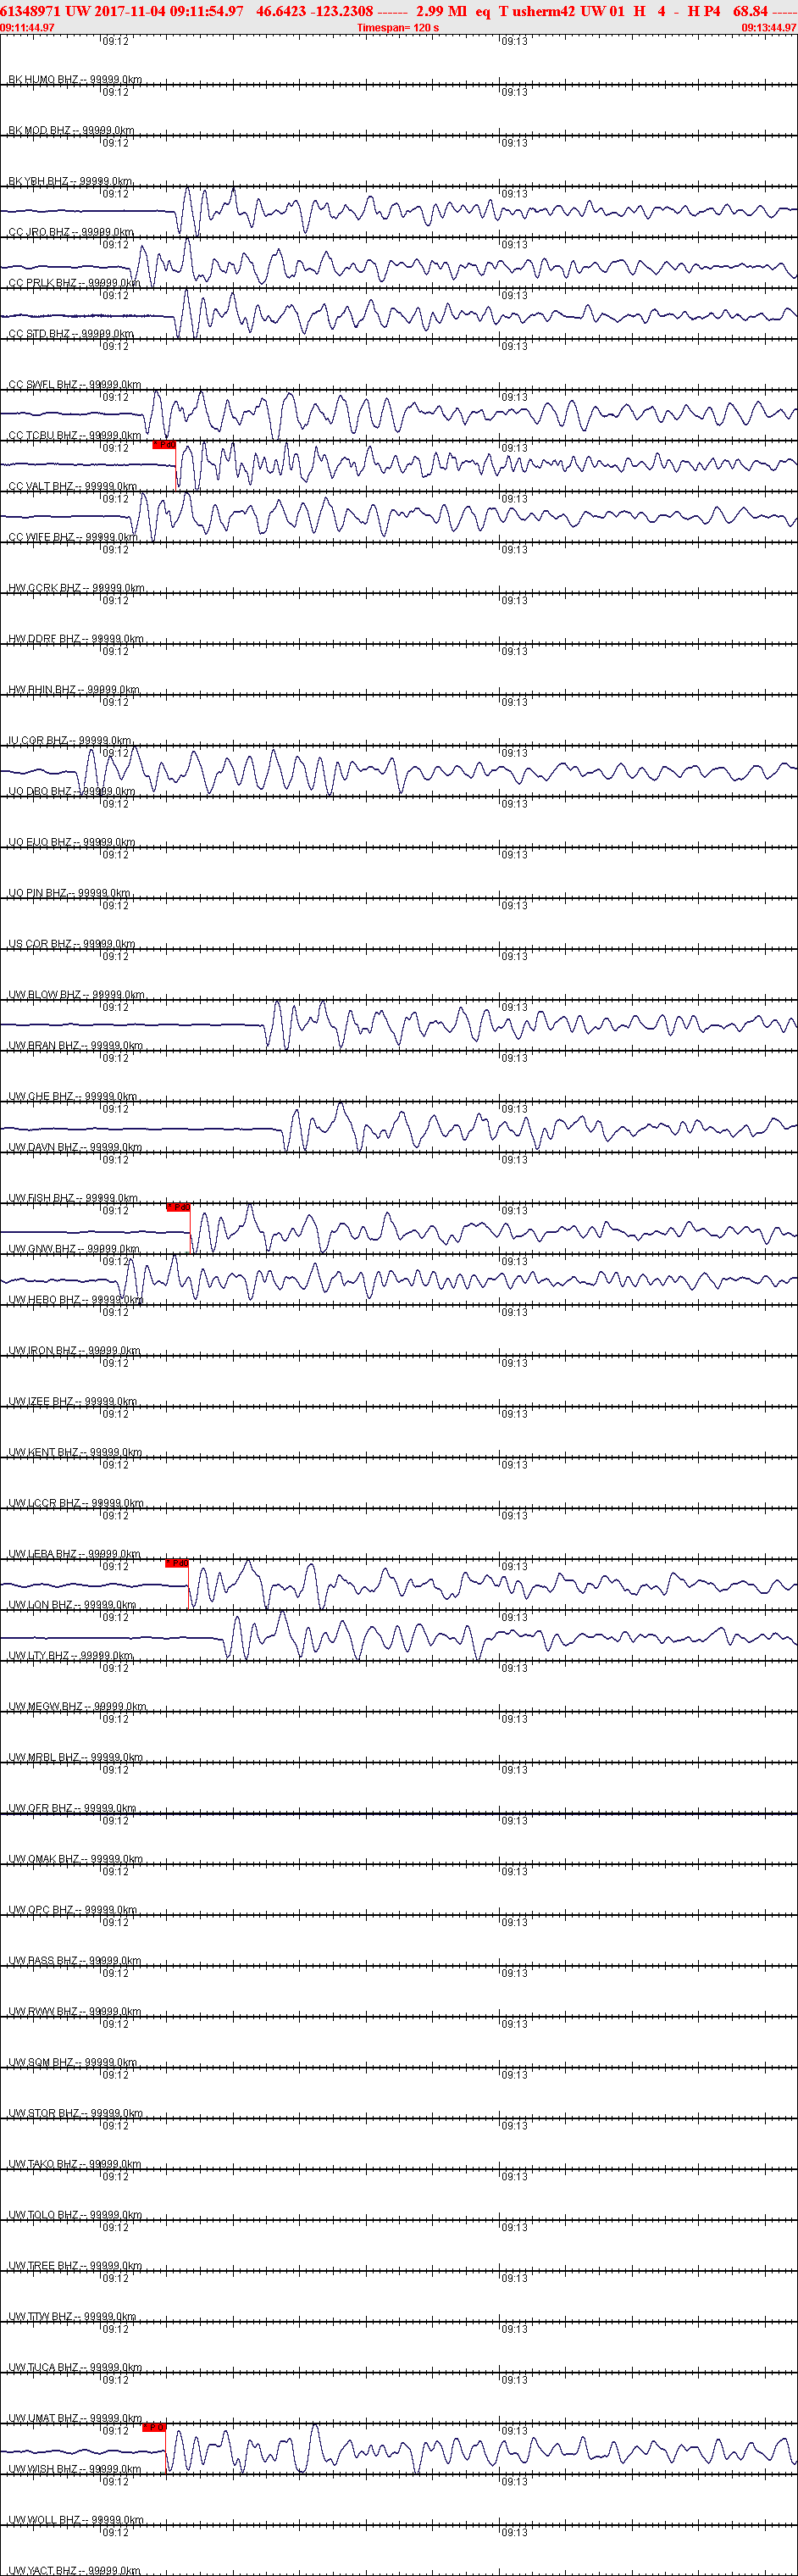
Task: Click the UW.OMAK BHZ channel label
Action: coord(75,1858)
